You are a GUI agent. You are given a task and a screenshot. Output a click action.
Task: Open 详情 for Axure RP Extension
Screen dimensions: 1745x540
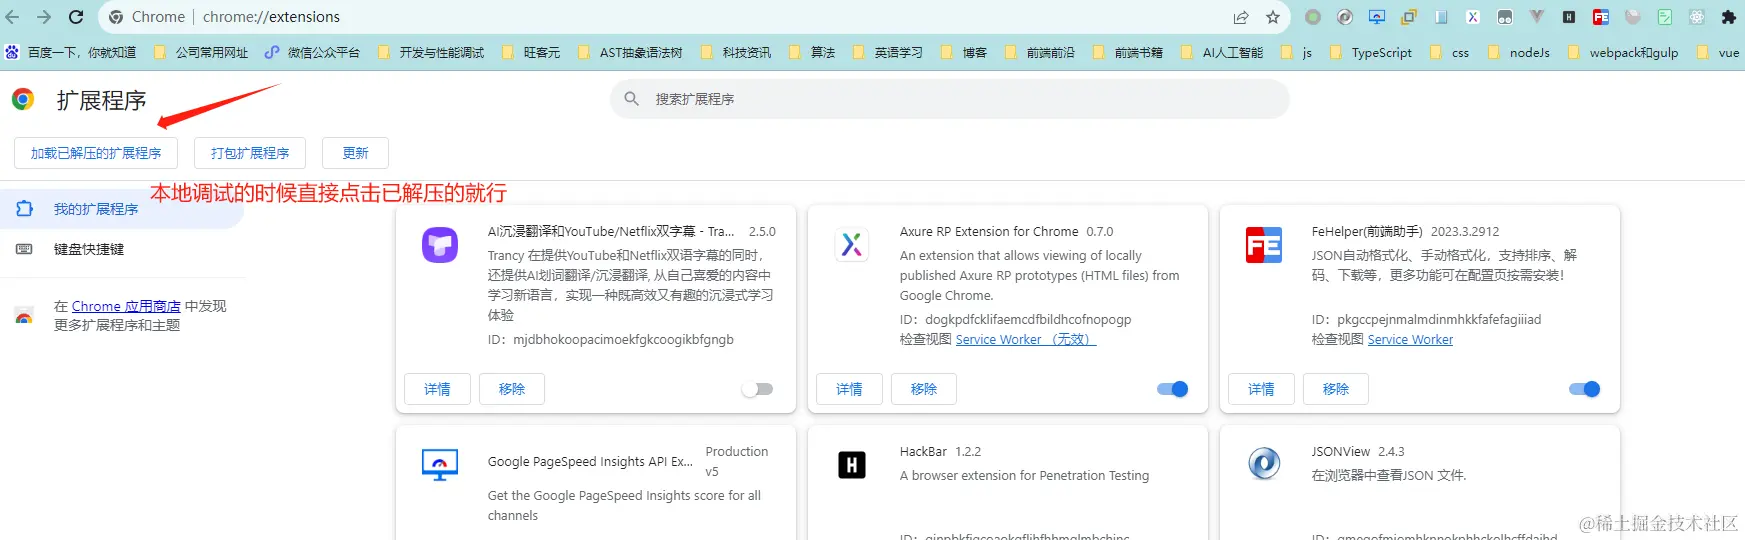849,389
